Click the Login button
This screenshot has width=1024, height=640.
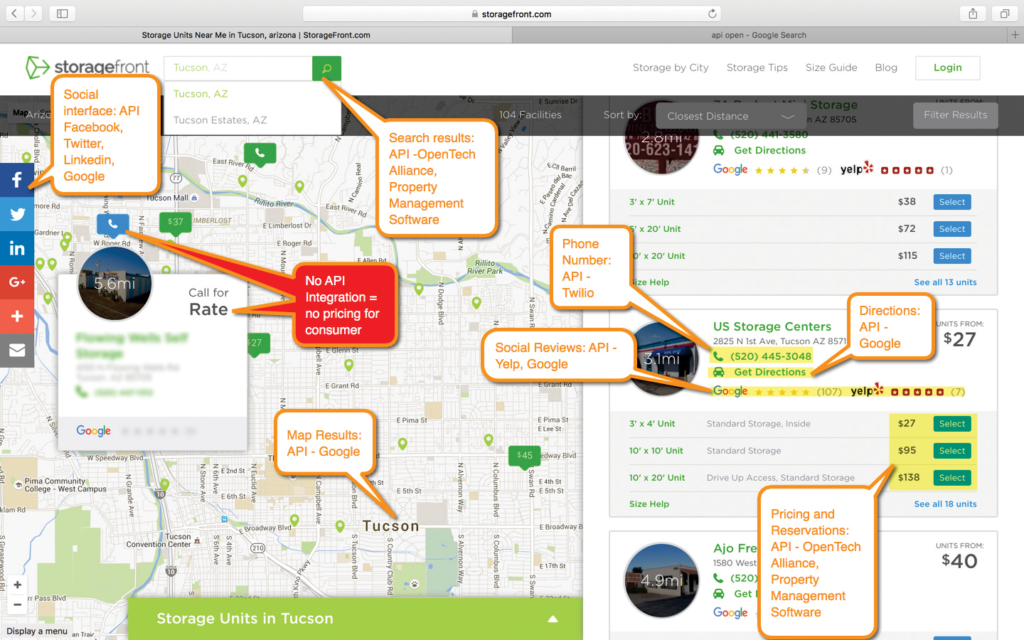pos(948,67)
